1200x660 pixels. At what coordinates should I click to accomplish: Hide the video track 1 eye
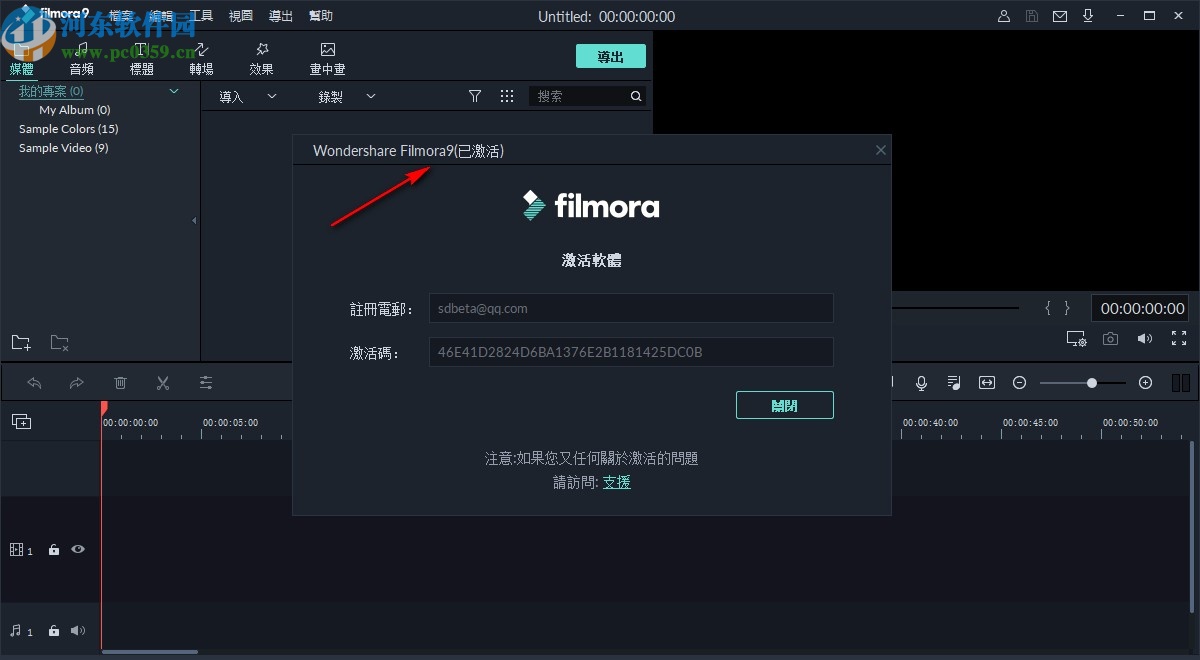78,549
